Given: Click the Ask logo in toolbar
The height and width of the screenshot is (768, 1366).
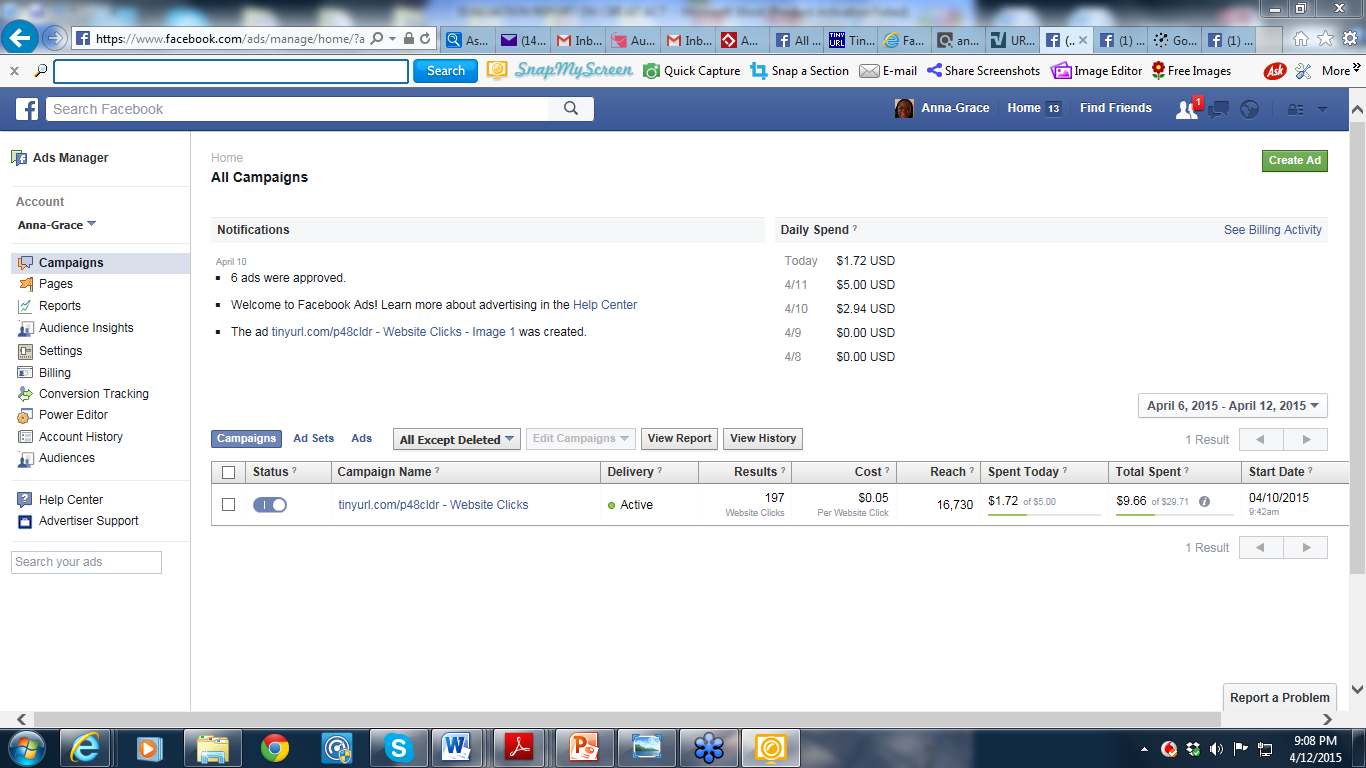Looking at the screenshot, I should [1275, 71].
